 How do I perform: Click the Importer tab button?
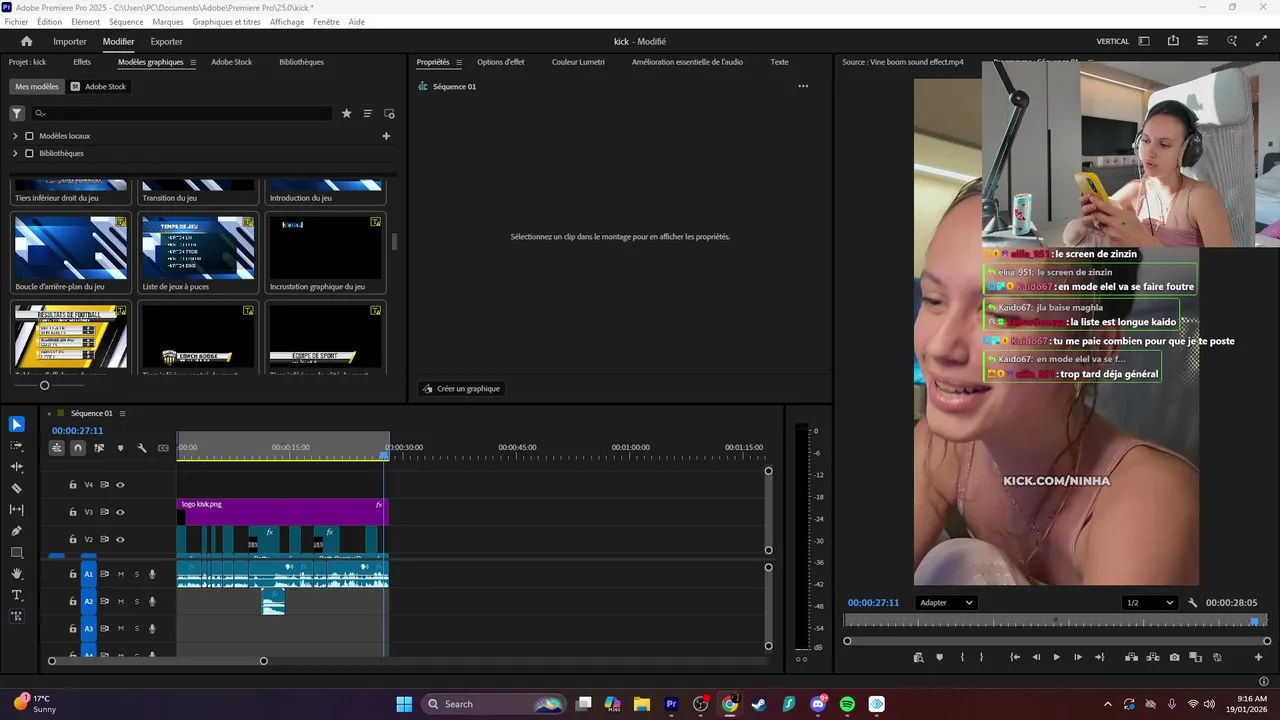pos(70,41)
